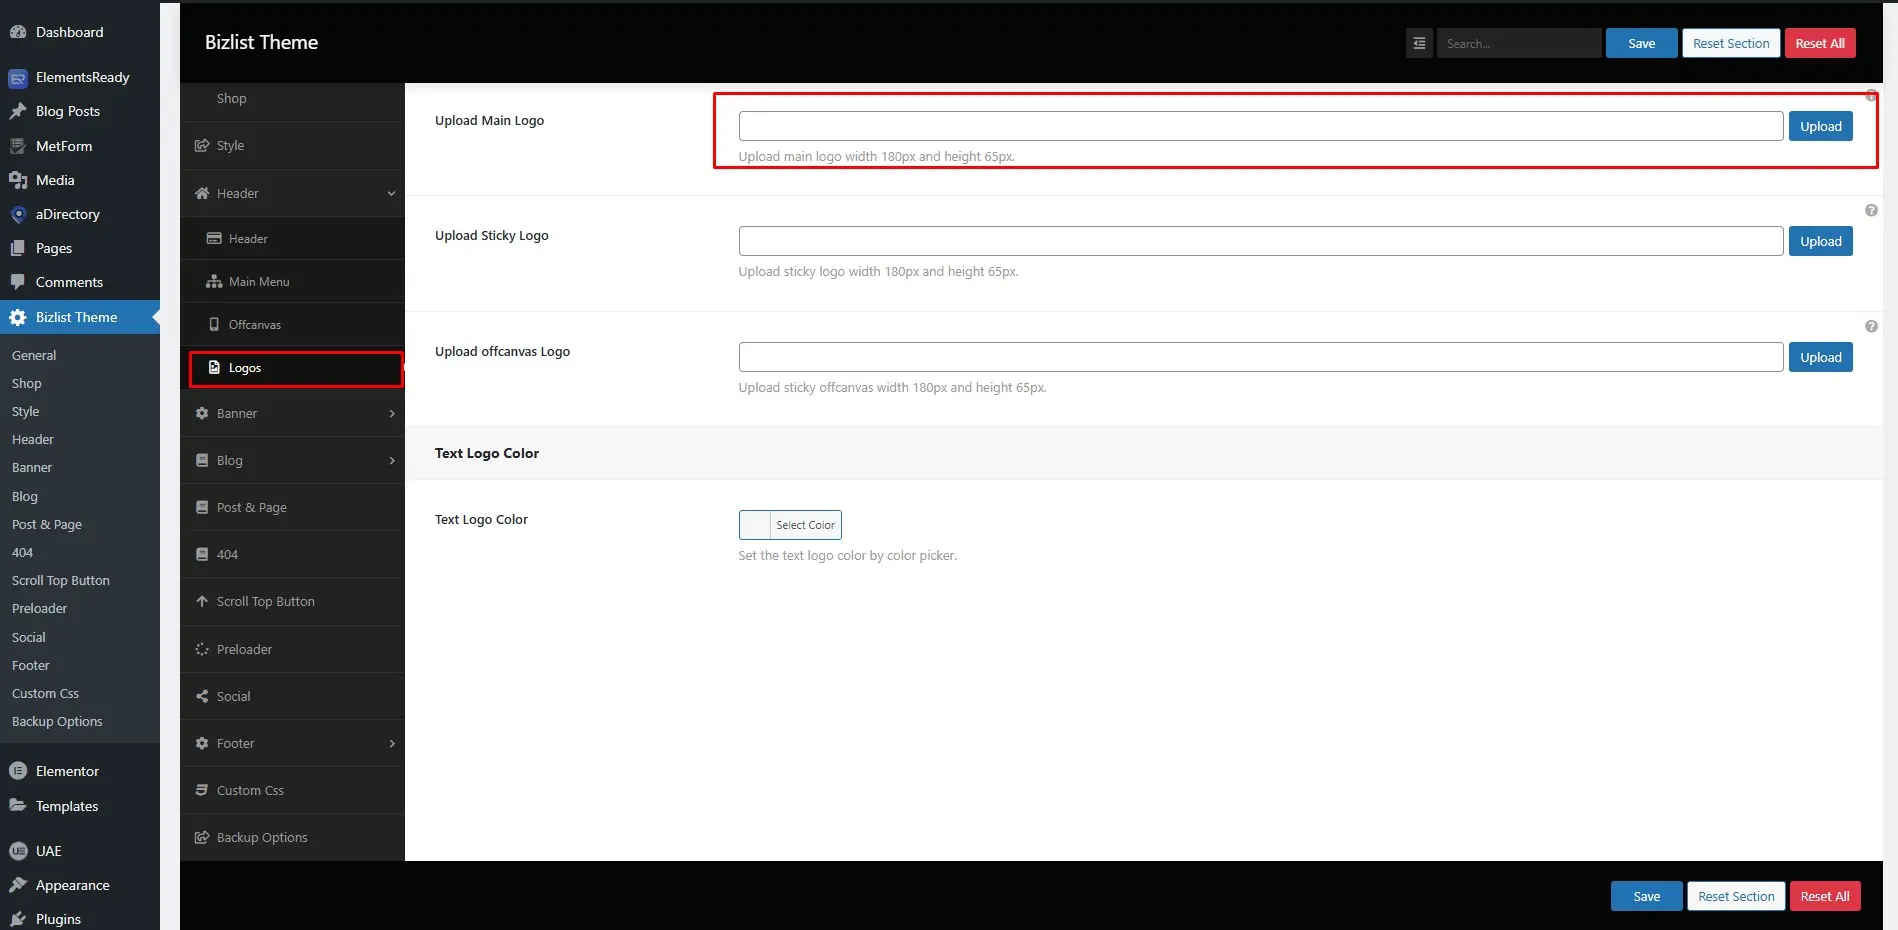The width and height of the screenshot is (1898, 930).
Task: Click Reset Section at the bottom
Action: coord(1735,895)
